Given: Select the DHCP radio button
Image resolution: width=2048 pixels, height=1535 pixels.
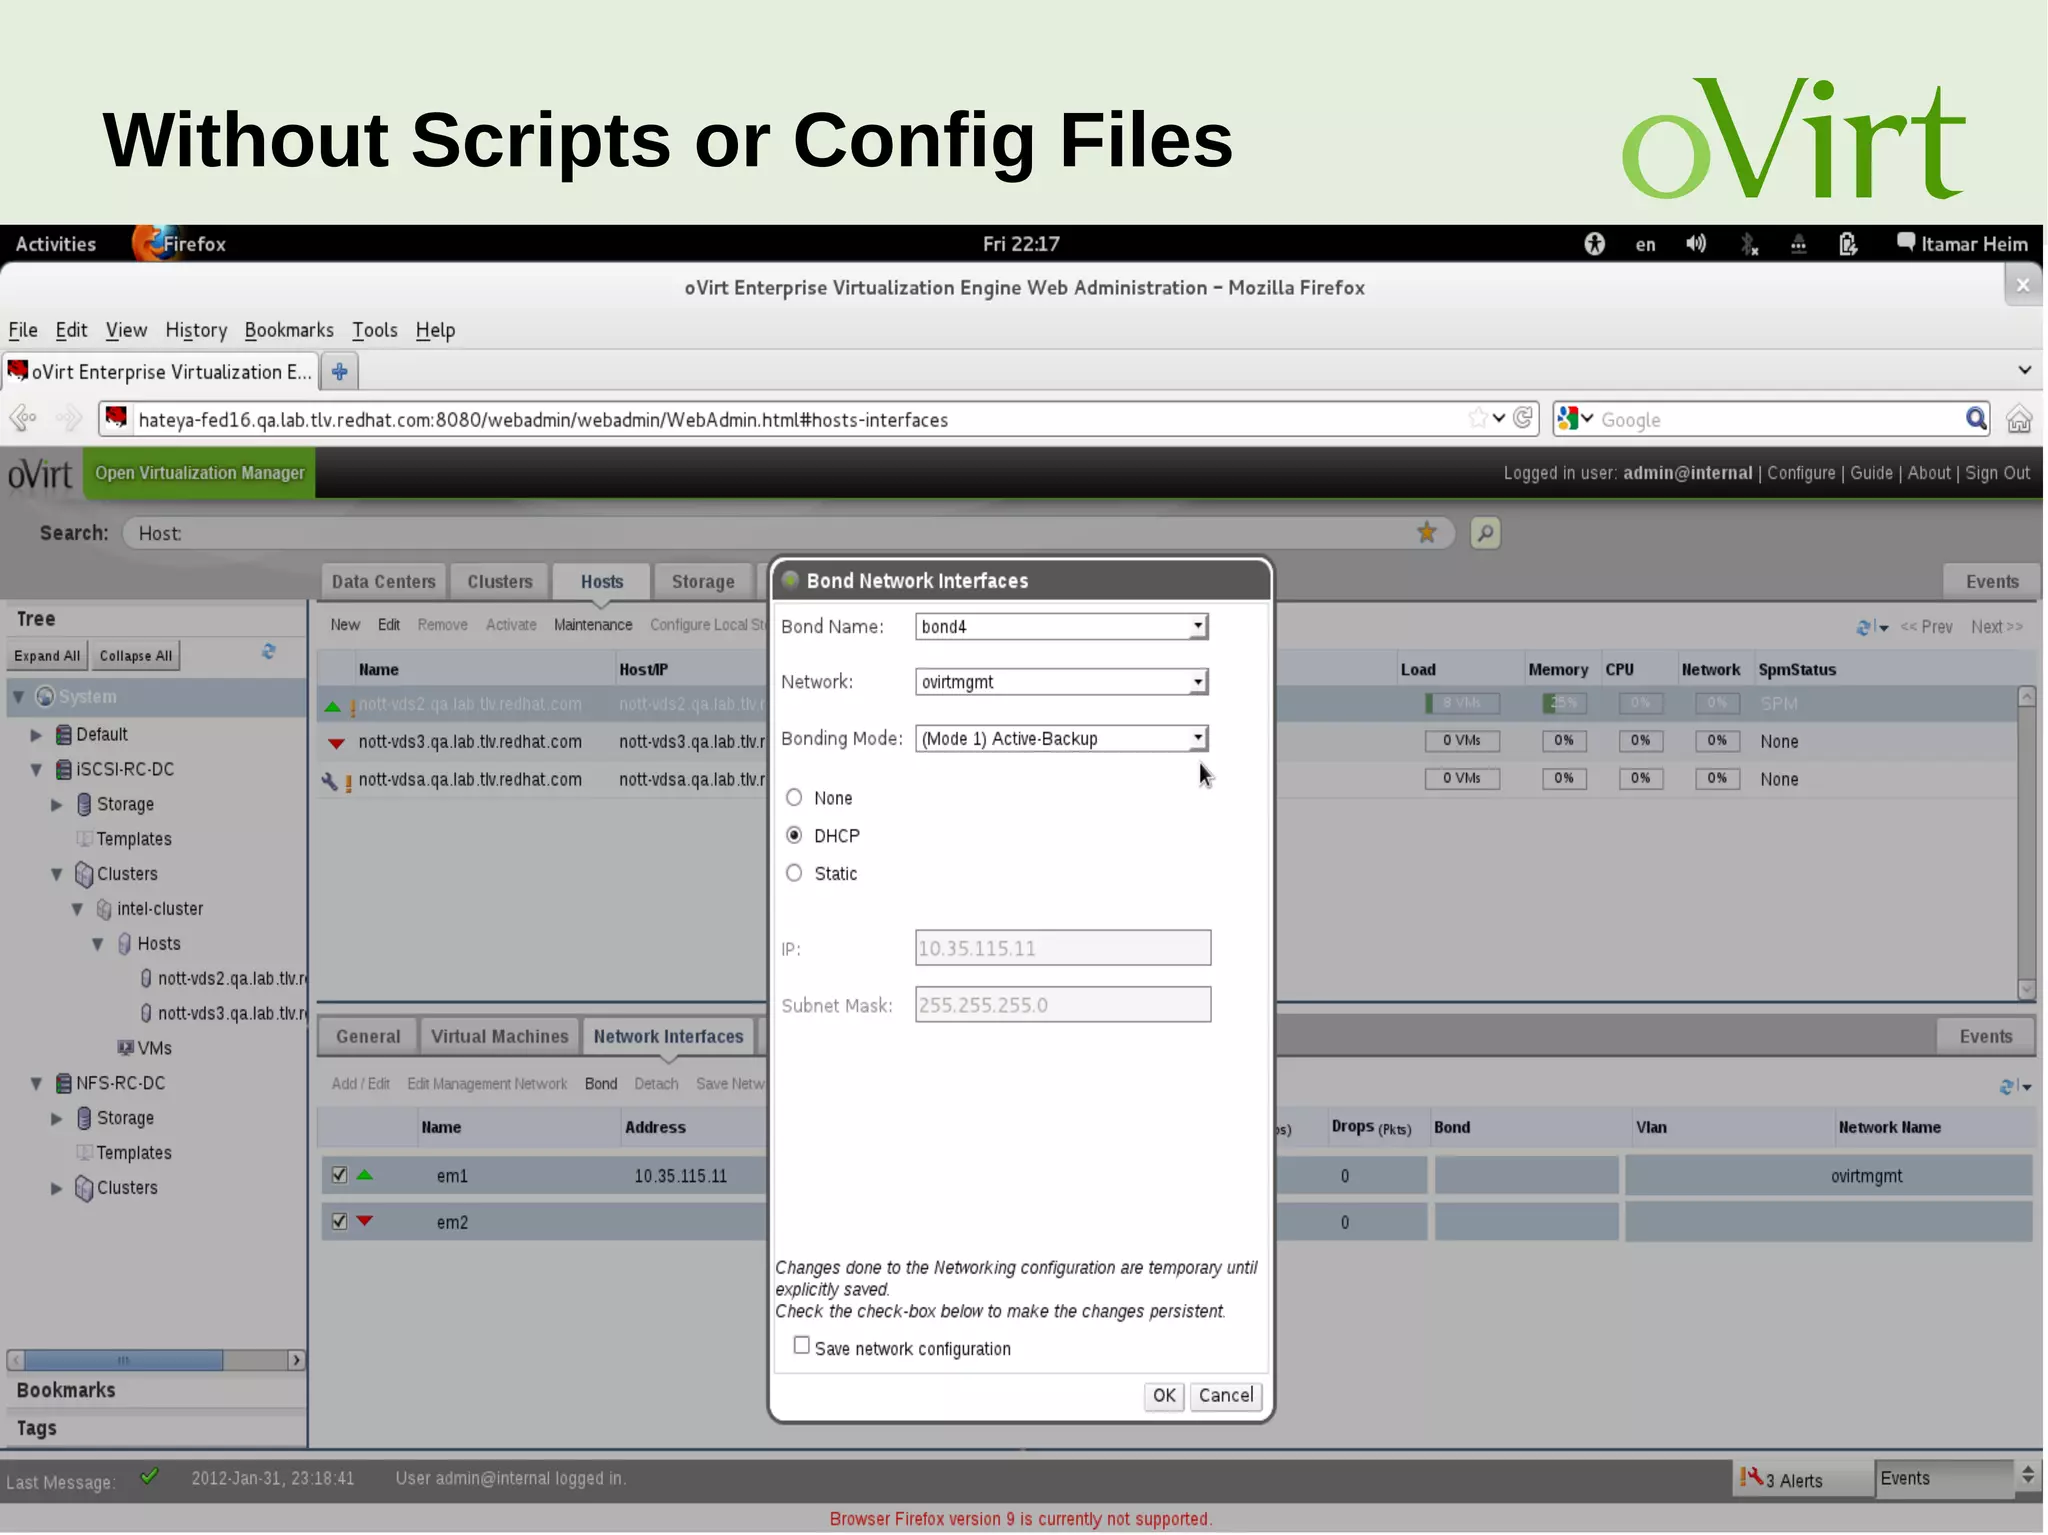Looking at the screenshot, I should point(794,835).
